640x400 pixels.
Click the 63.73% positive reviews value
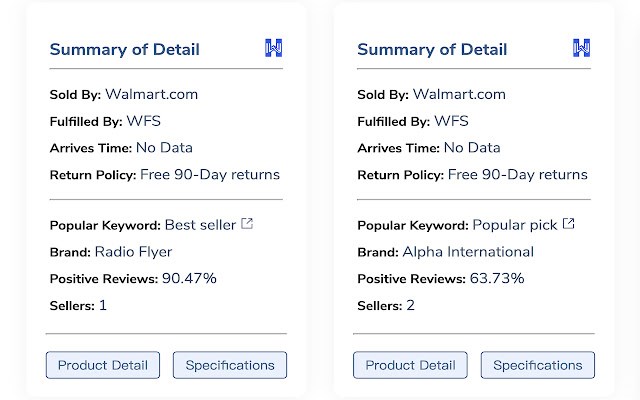click(x=497, y=278)
